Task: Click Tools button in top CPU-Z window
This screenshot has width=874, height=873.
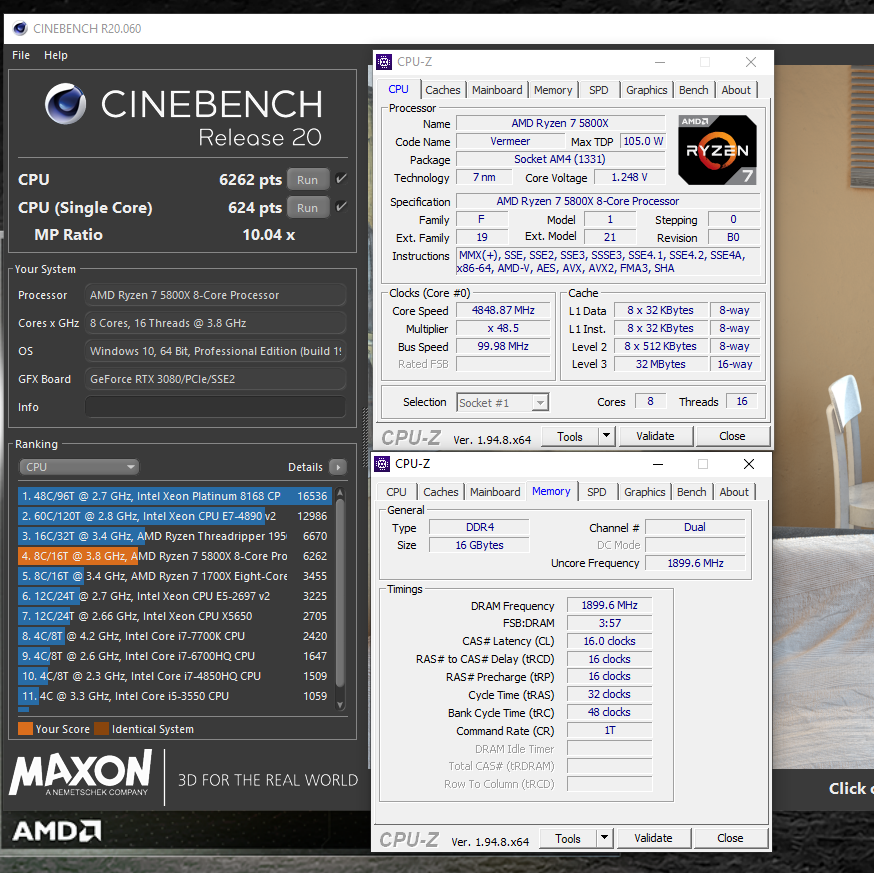Action: [570, 436]
